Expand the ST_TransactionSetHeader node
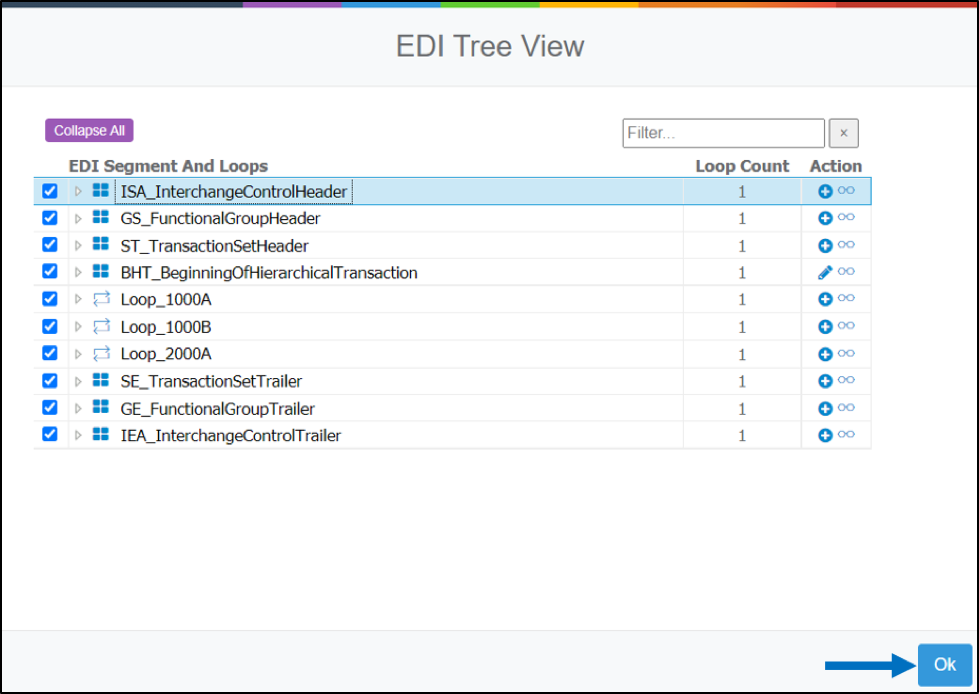This screenshot has height=694, width=979. tap(78, 246)
